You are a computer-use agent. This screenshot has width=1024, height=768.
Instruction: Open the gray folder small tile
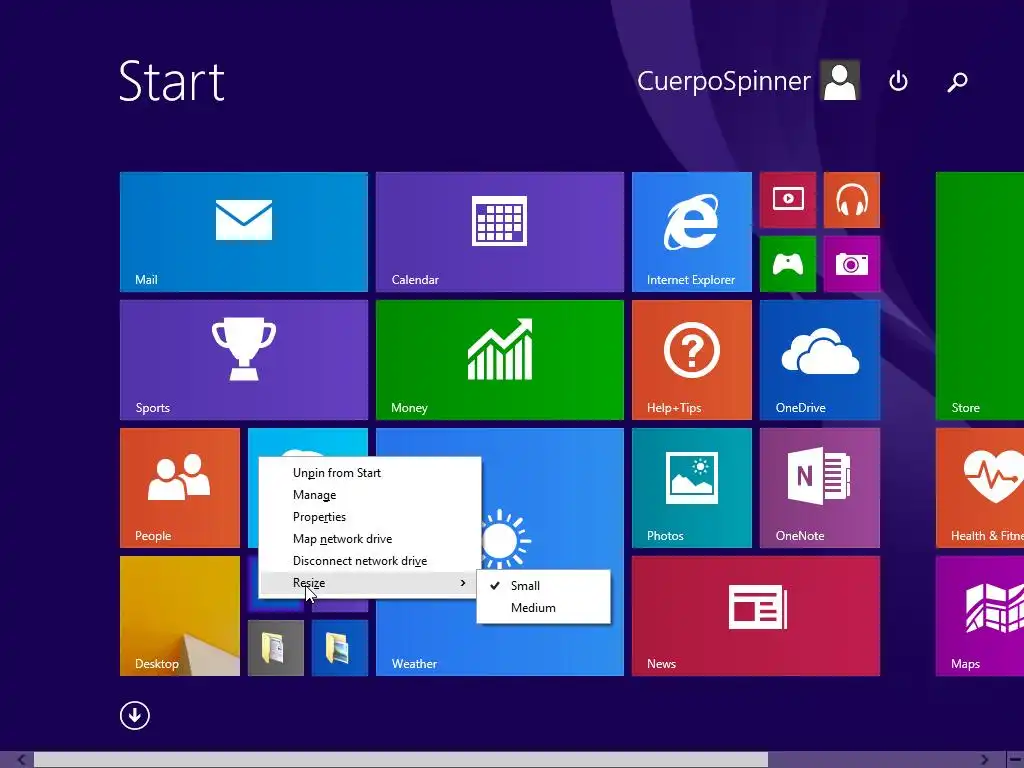point(276,648)
